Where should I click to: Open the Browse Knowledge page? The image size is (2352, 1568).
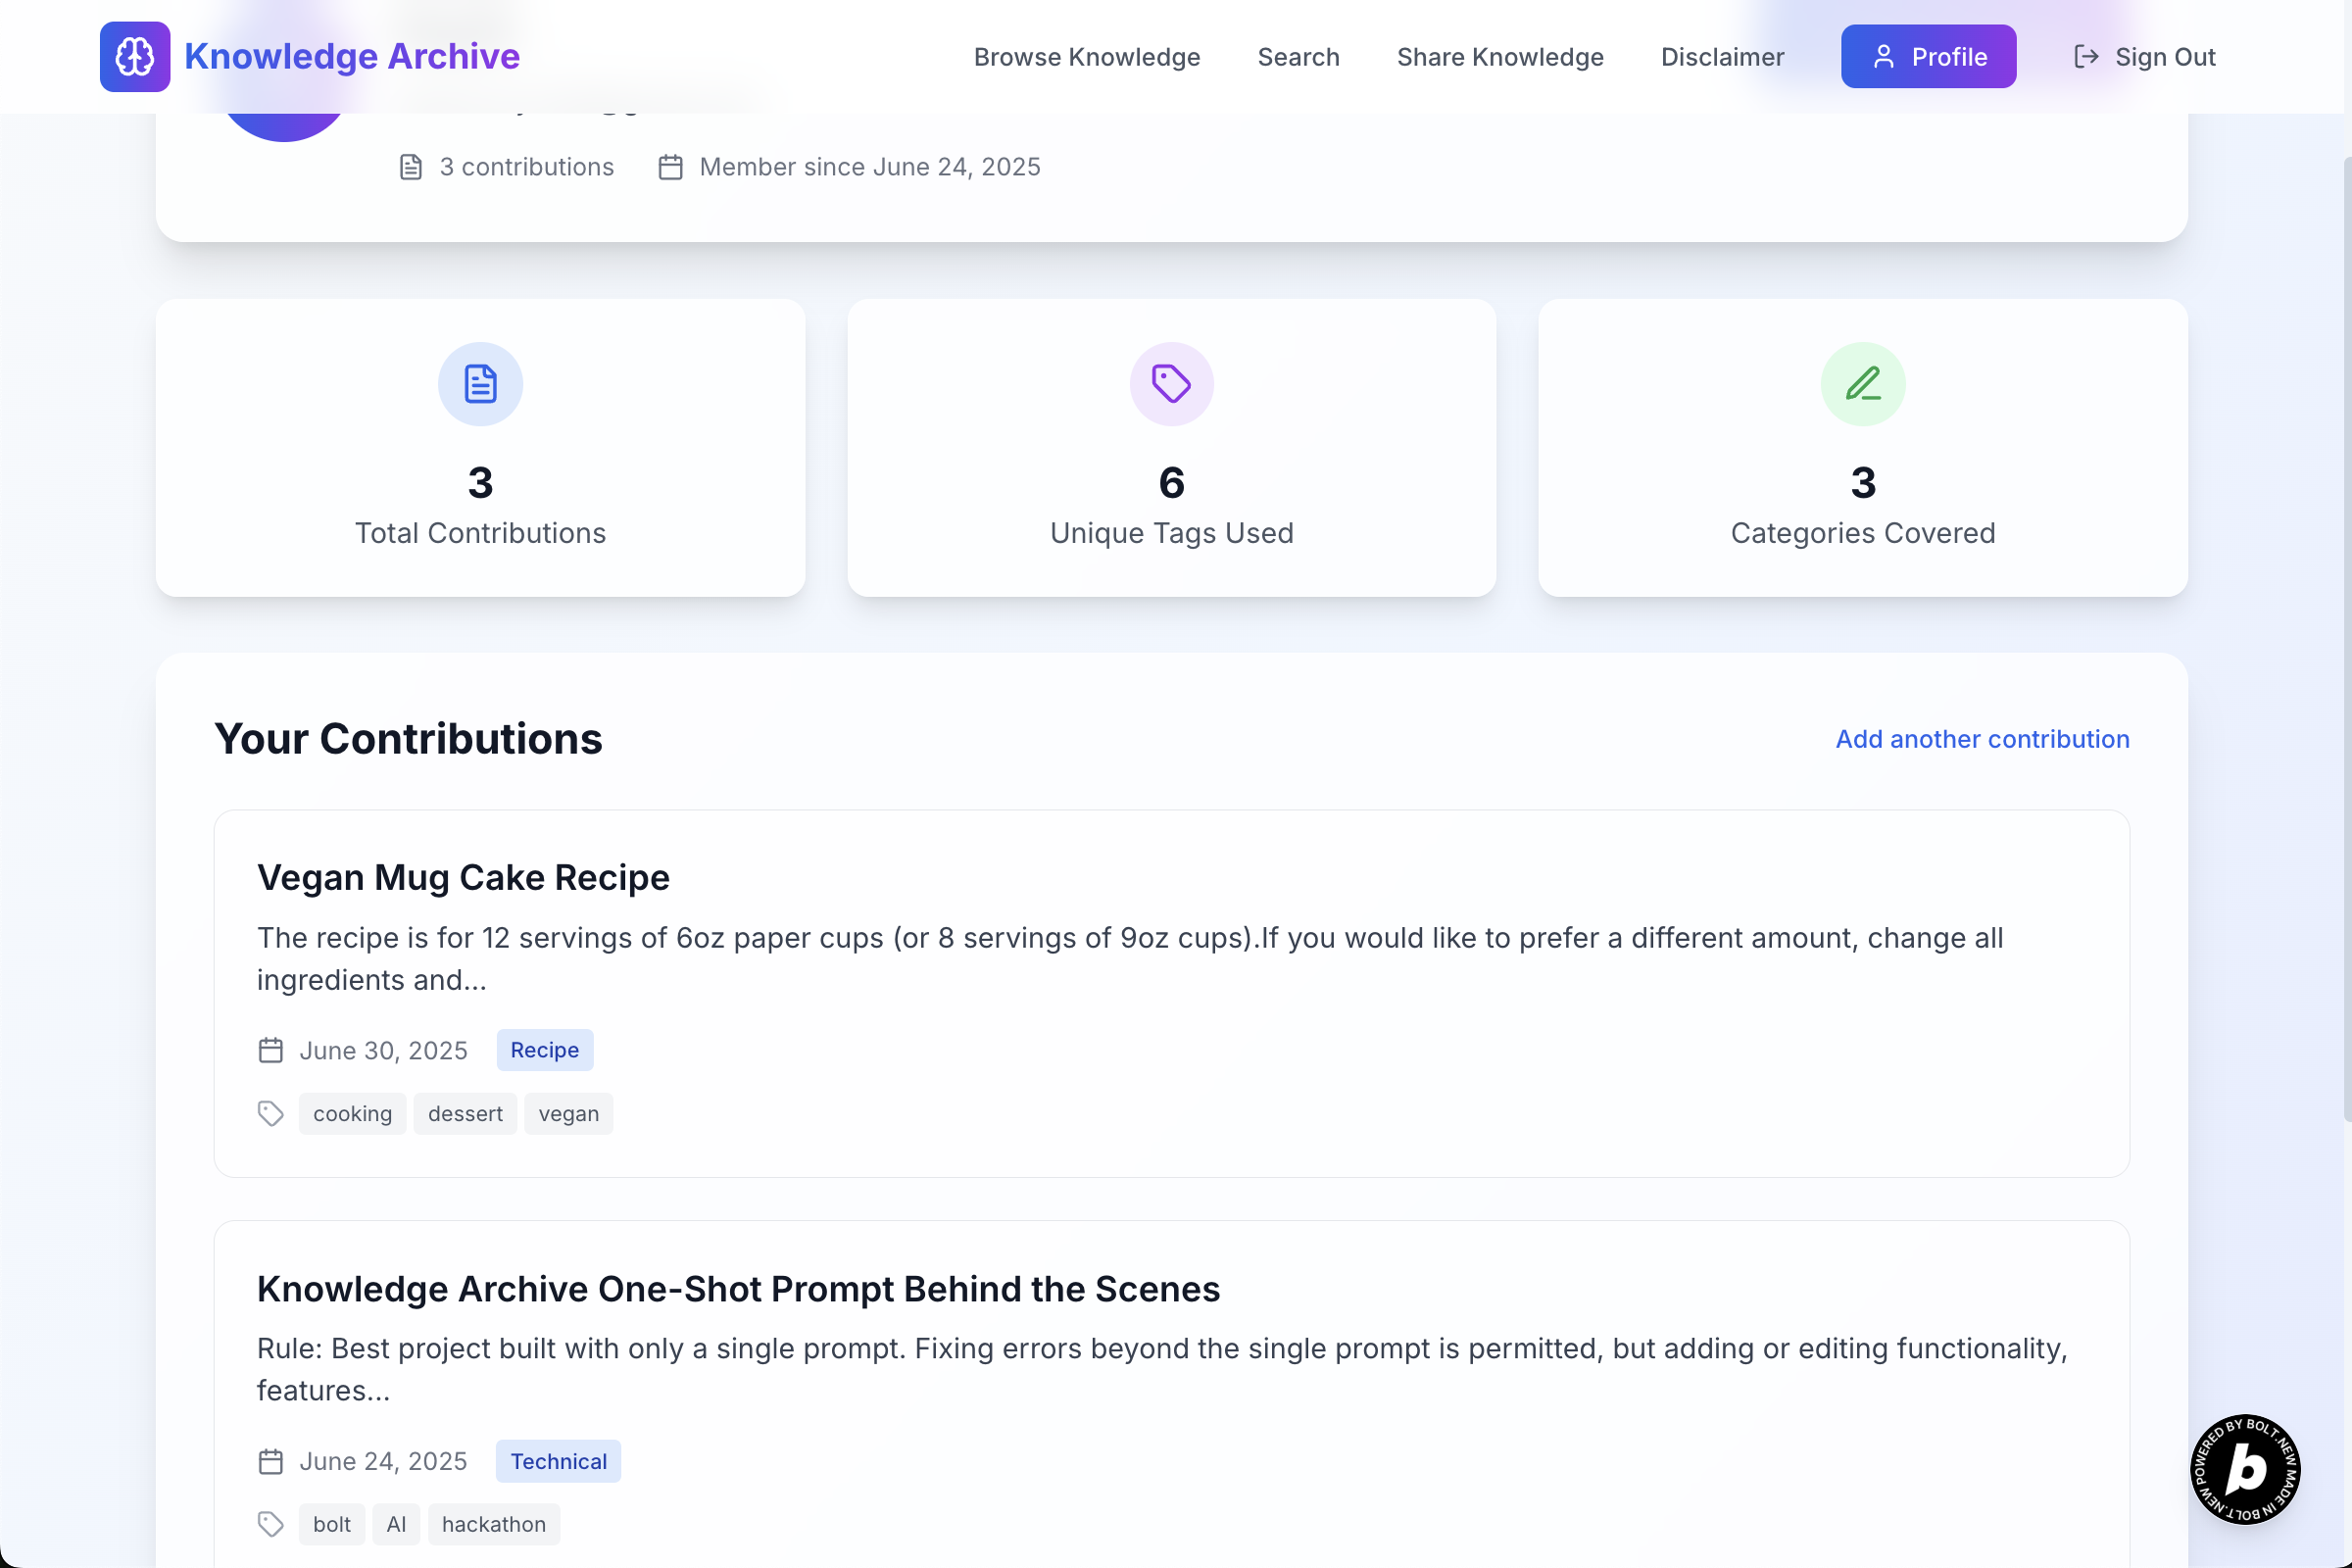click(x=1086, y=57)
